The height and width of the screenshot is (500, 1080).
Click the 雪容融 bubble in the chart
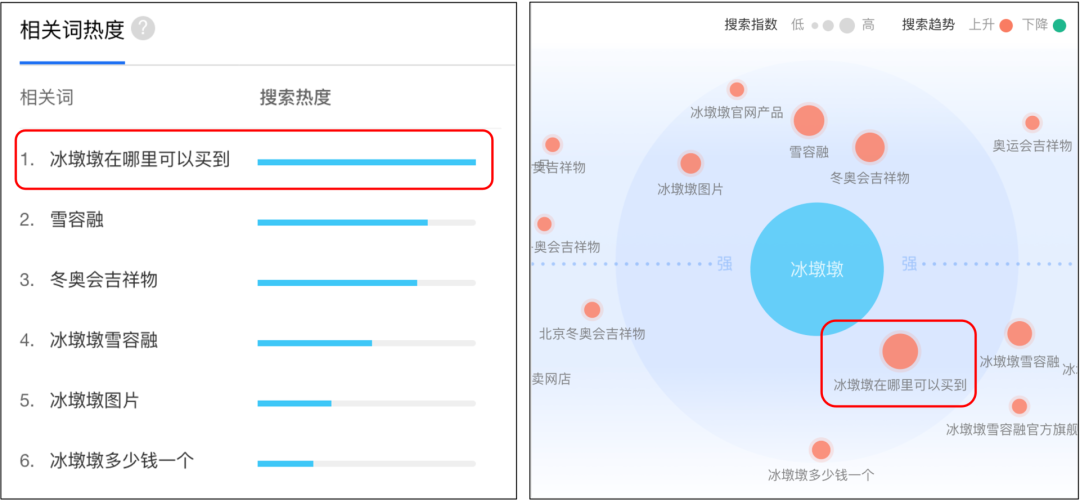point(808,121)
